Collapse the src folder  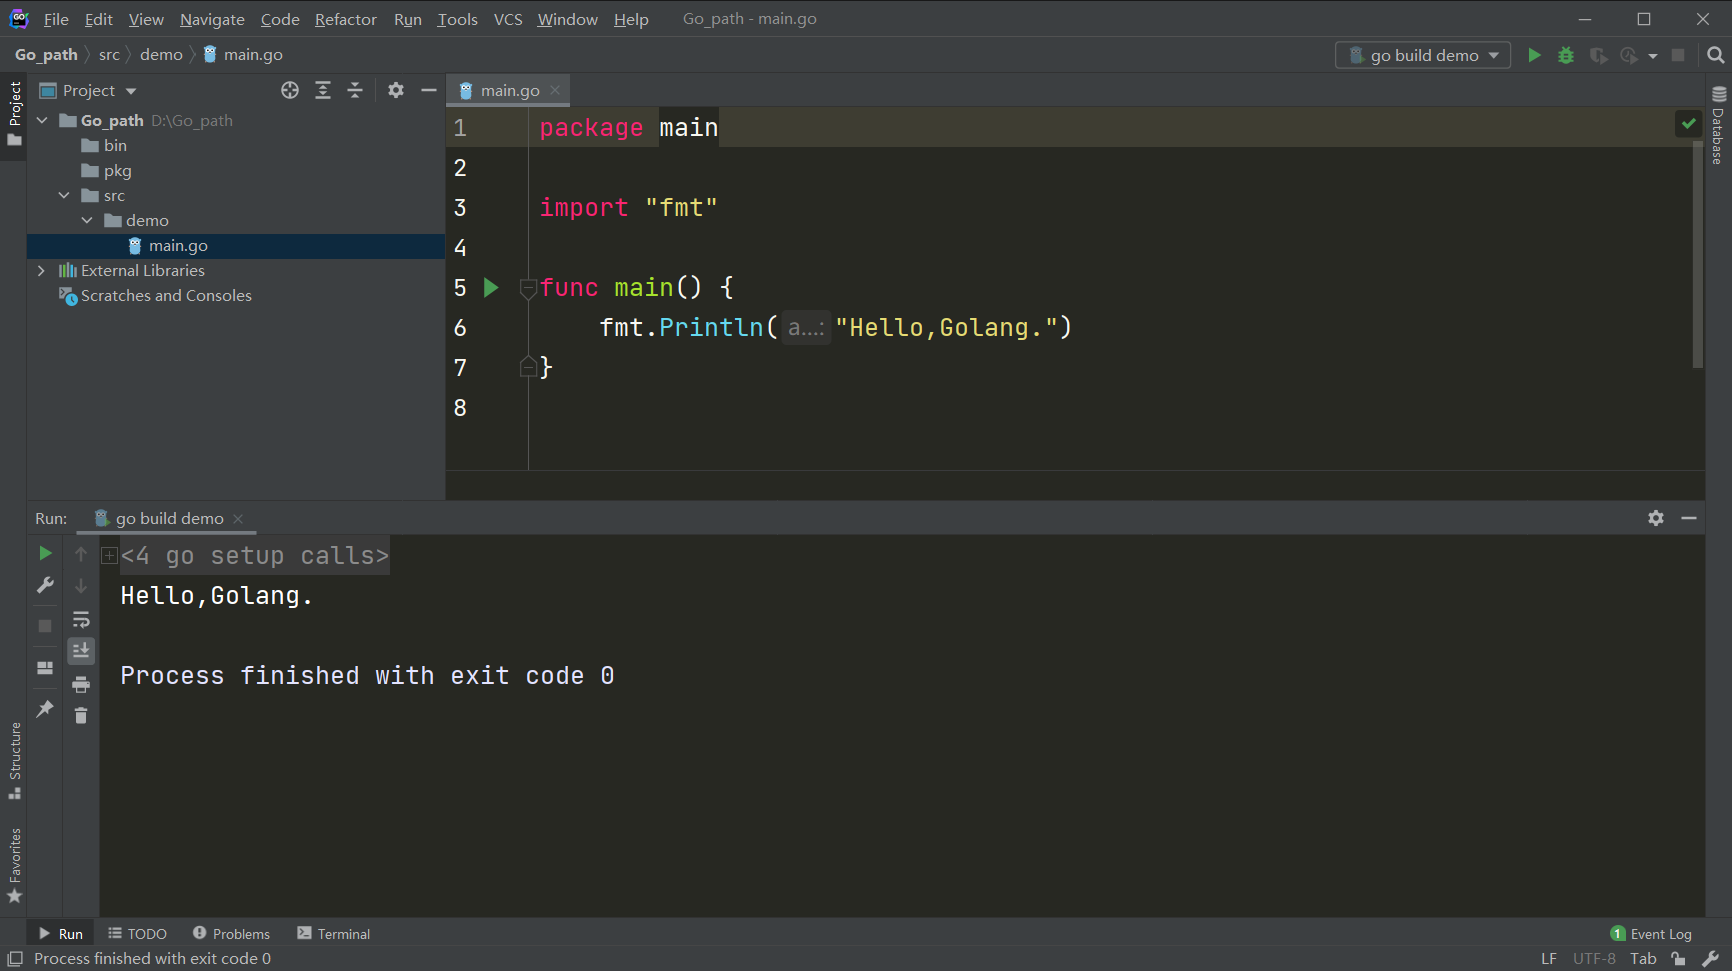coord(64,195)
